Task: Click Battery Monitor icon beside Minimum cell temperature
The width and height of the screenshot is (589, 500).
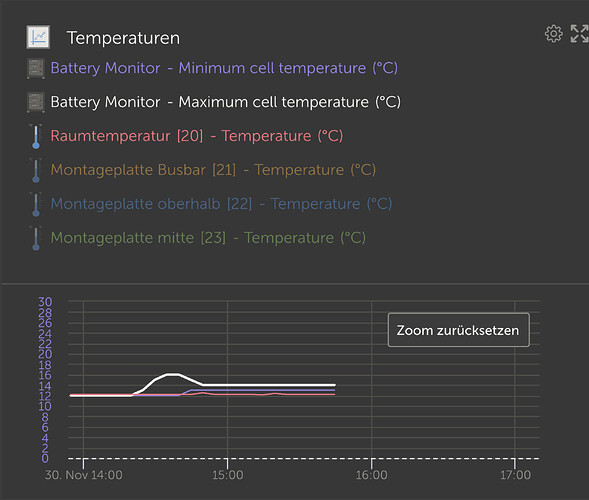Action: 36,68
